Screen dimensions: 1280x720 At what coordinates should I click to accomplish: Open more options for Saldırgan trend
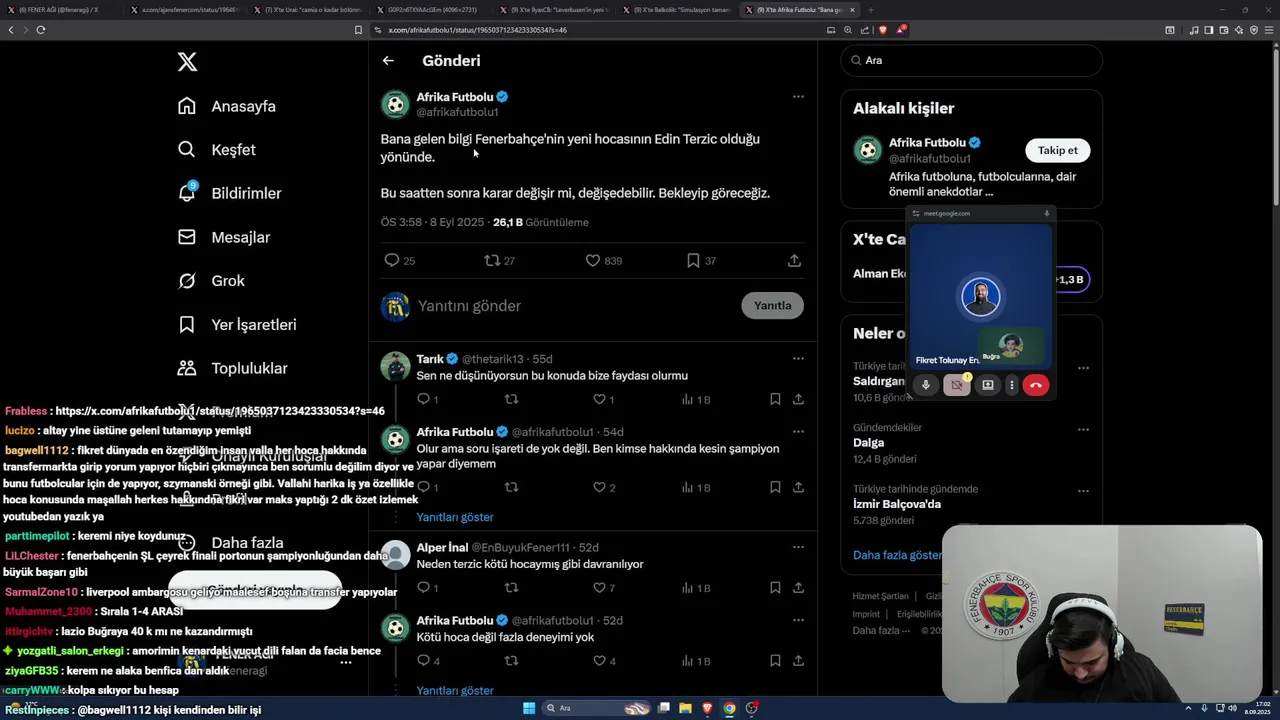1083,368
